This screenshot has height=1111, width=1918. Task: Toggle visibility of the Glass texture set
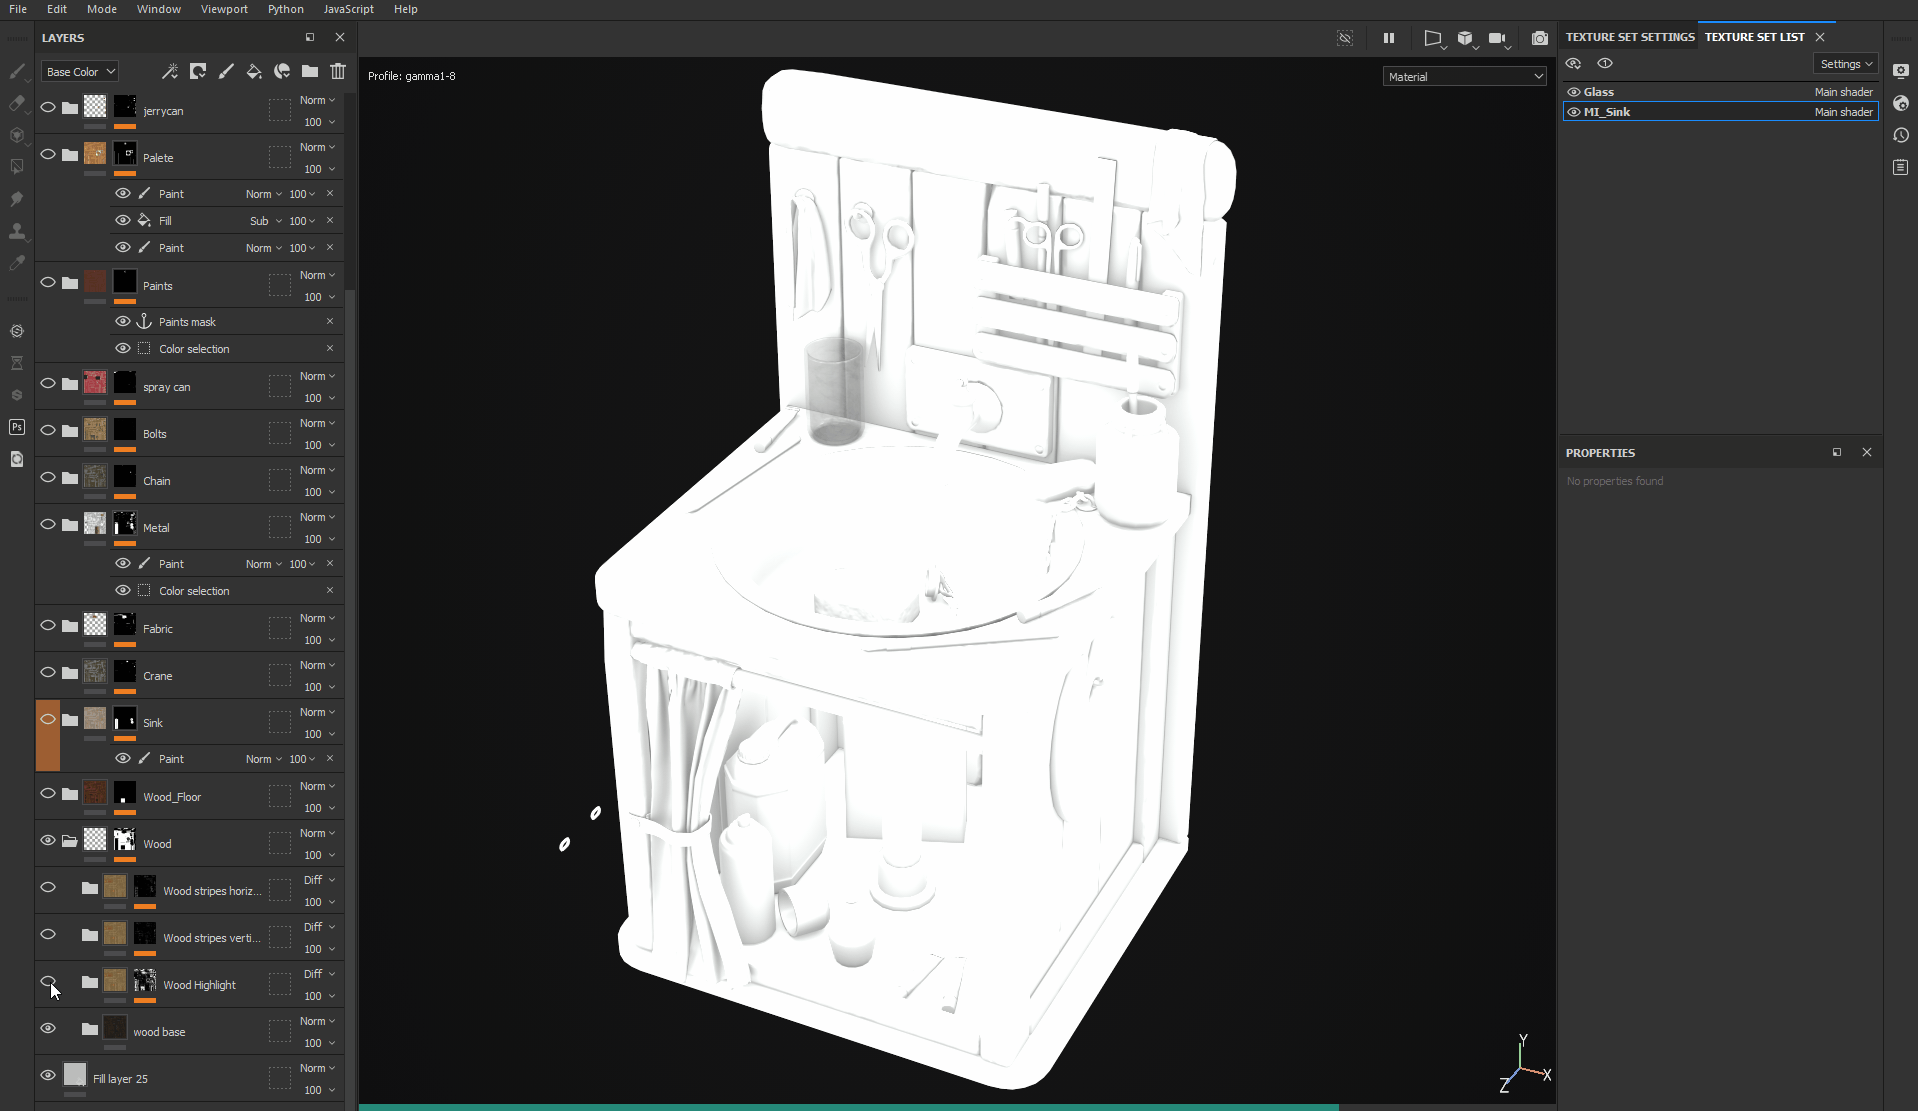tap(1574, 91)
